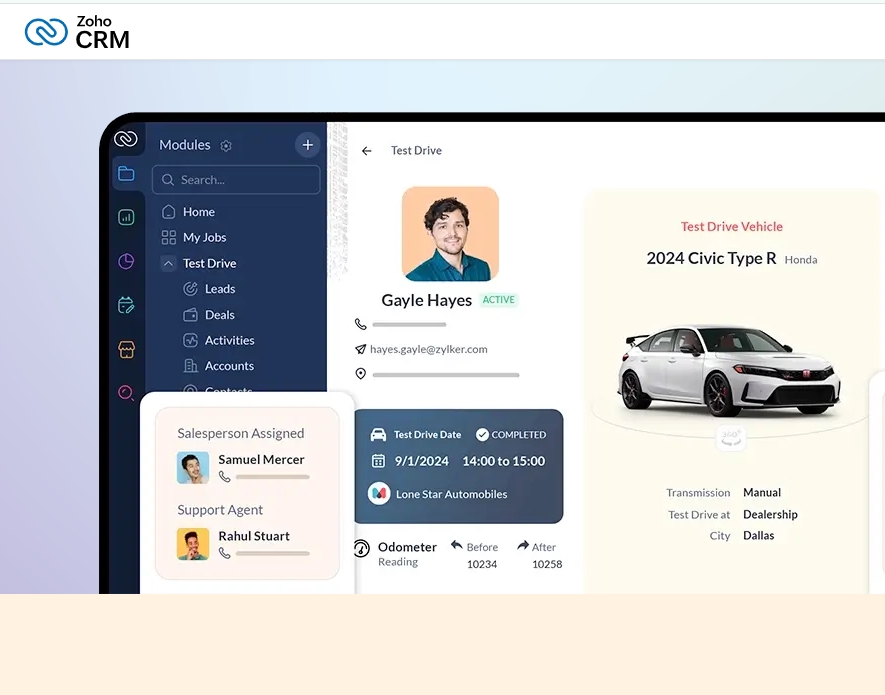Click the 360 degree view button under car
885x695 pixels.
pos(731,438)
